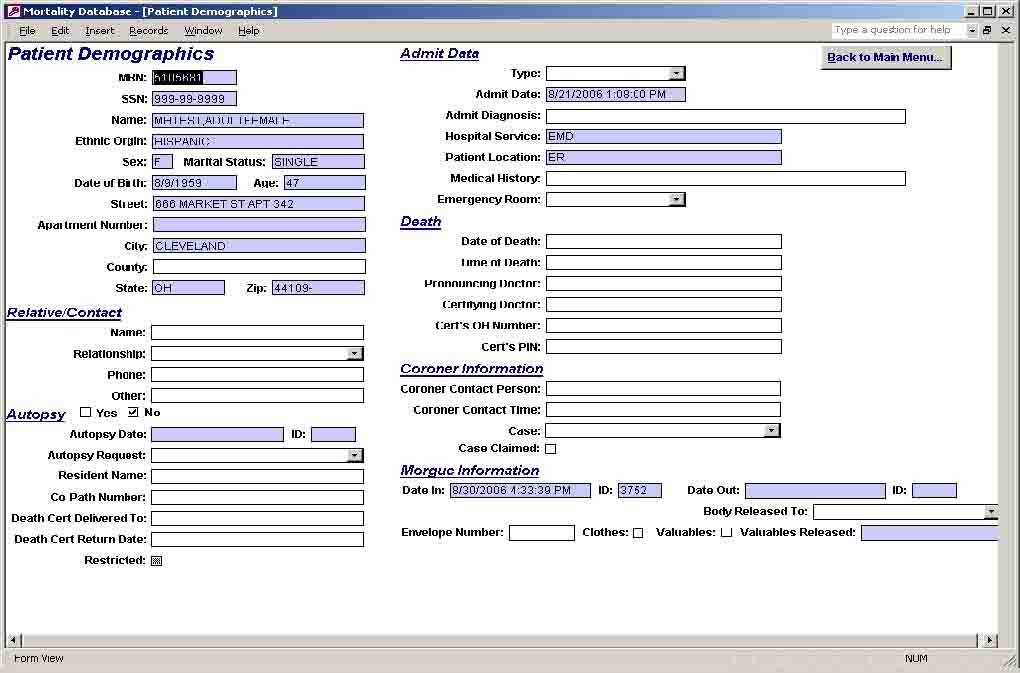The width and height of the screenshot is (1020, 673).
Task: Click the horizontal scrollbar track
Action: click(x=498, y=640)
